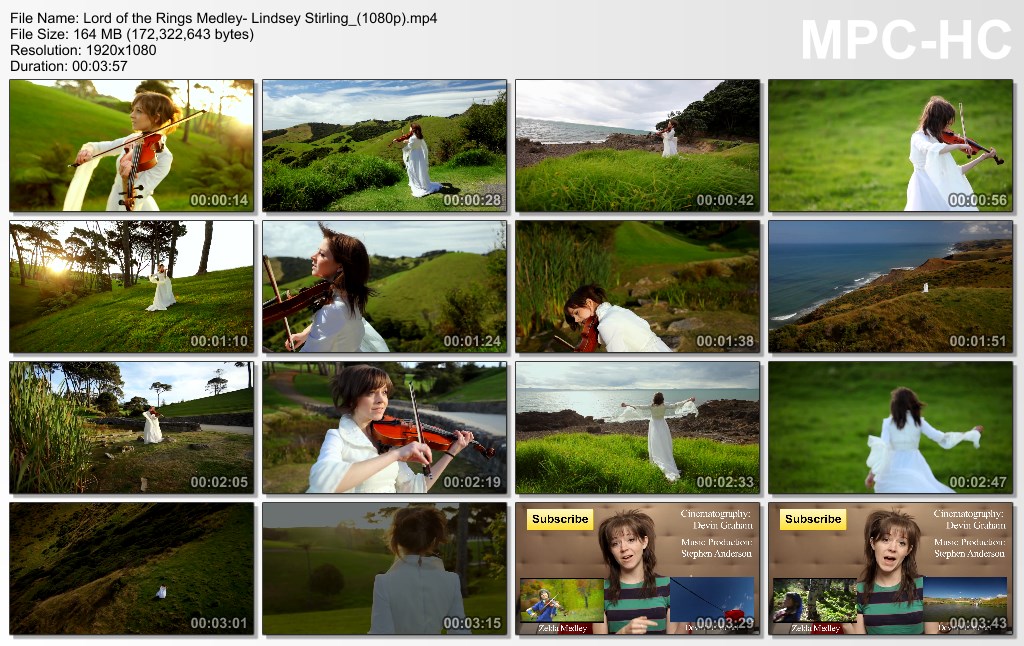This screenshot has width=1024, height=646.
Task: Pick the thumbnail timestamped 00:02:33
Action: (637, 428)
